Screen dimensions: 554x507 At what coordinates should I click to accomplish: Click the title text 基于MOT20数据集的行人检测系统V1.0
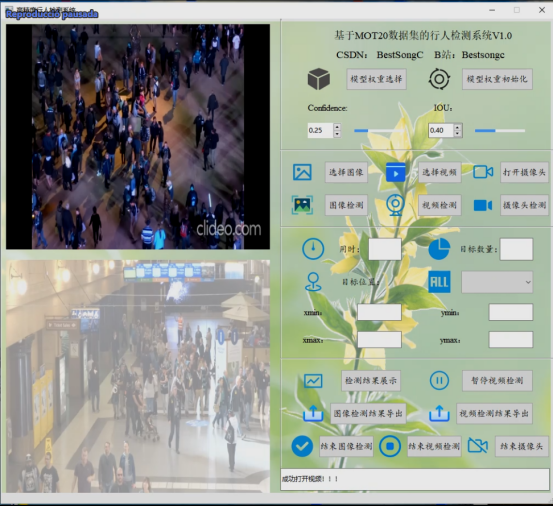click(x=423, y=35)
